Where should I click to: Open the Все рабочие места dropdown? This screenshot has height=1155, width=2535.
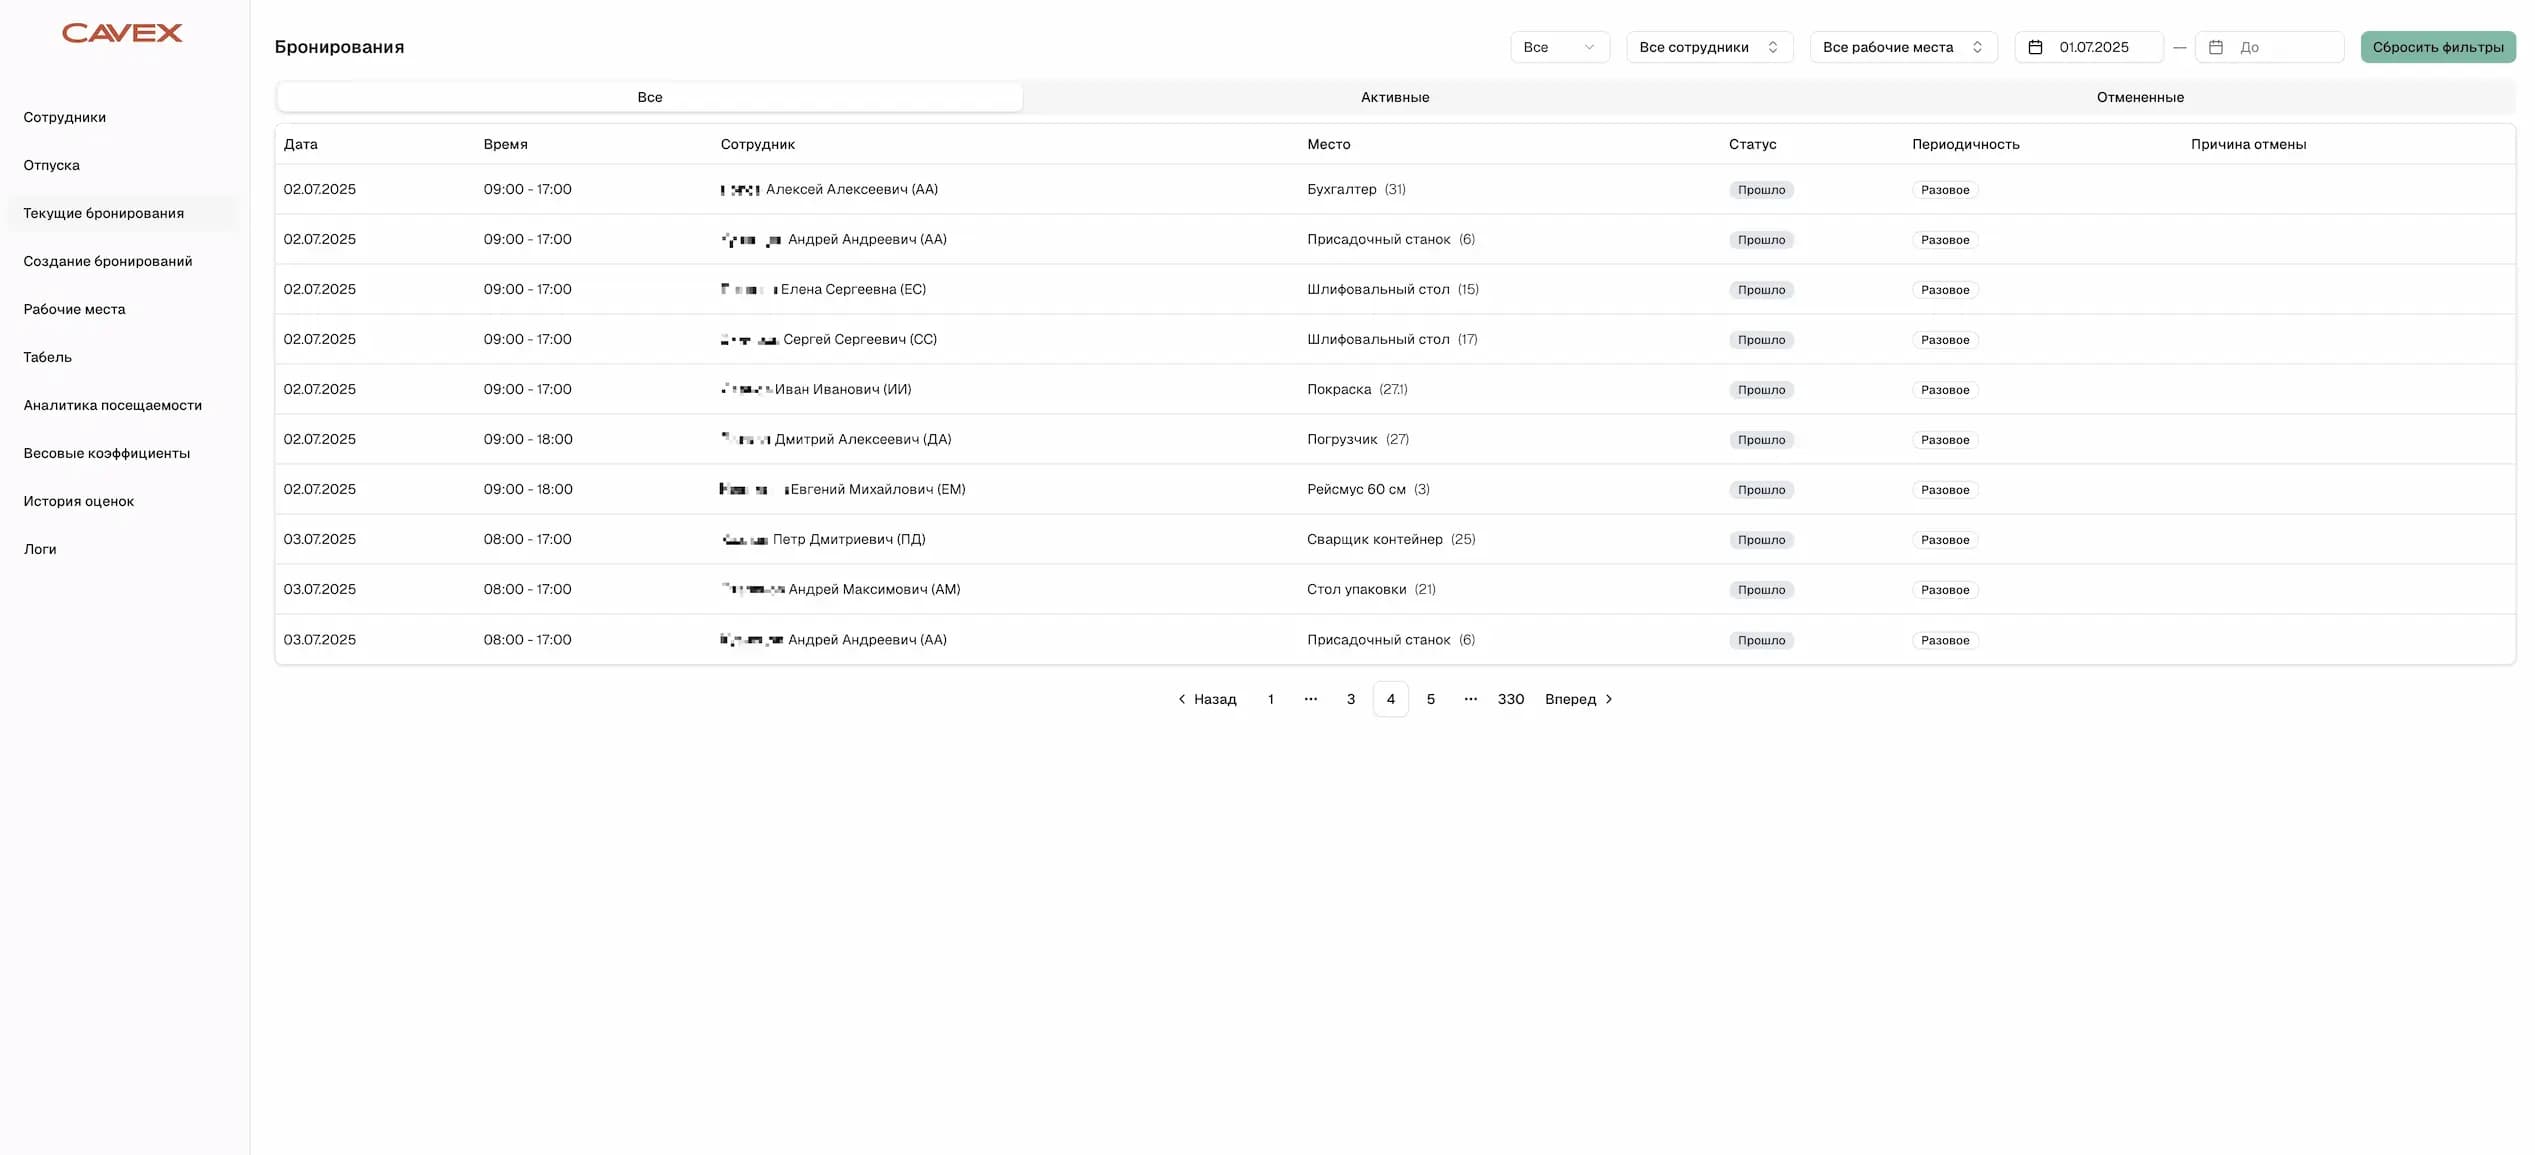point(1902,46)
